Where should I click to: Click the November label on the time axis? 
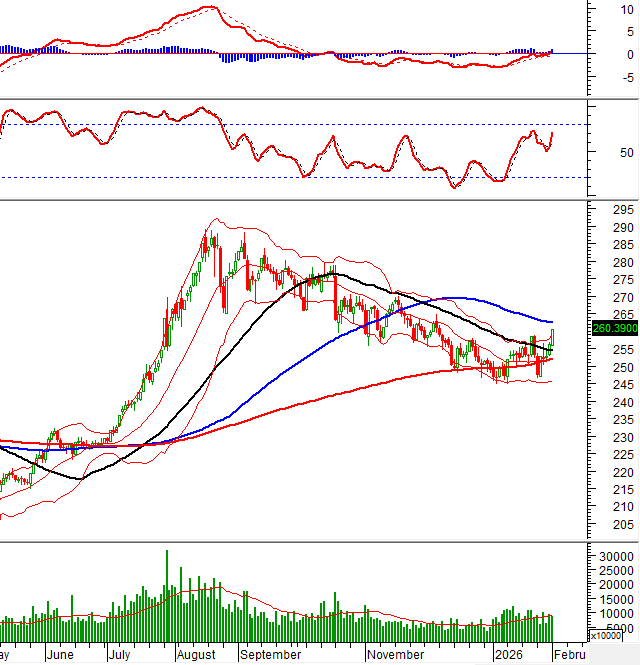(395, 655)
